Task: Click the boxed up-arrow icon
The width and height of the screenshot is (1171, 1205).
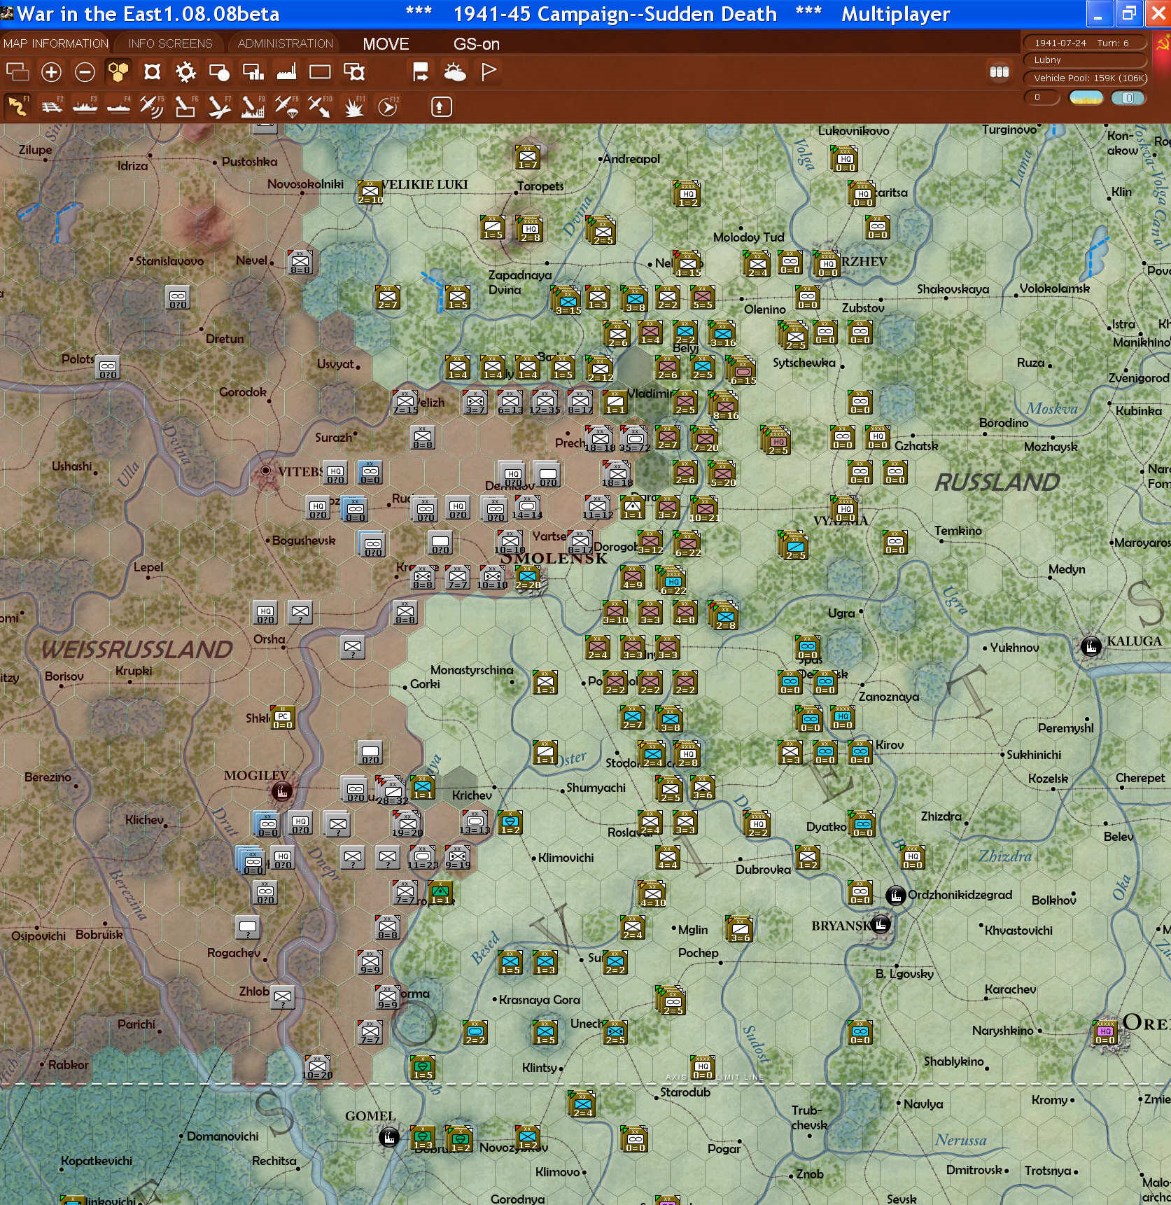Action: 441,106
